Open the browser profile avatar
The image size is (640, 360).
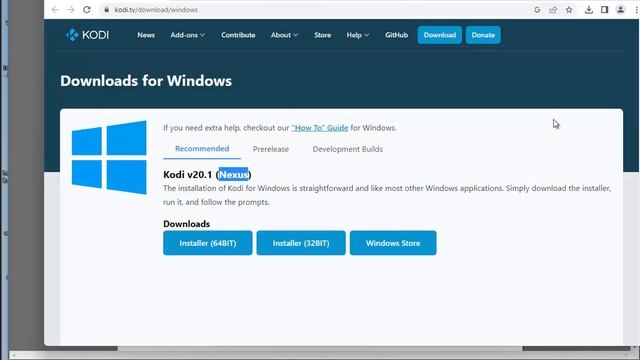tap(620, 10)
